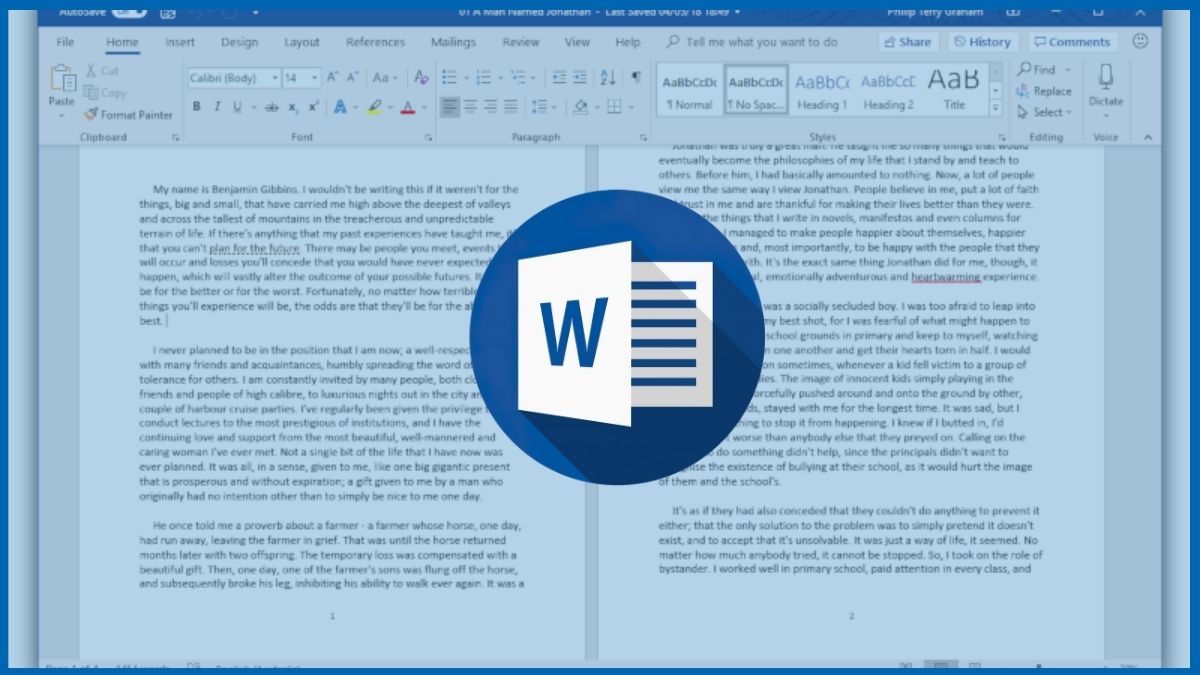Image resolution: width=1200 pixels, height=675 pixels.
Task: Toggle italic formatting
Action: [x=217, y=105]
